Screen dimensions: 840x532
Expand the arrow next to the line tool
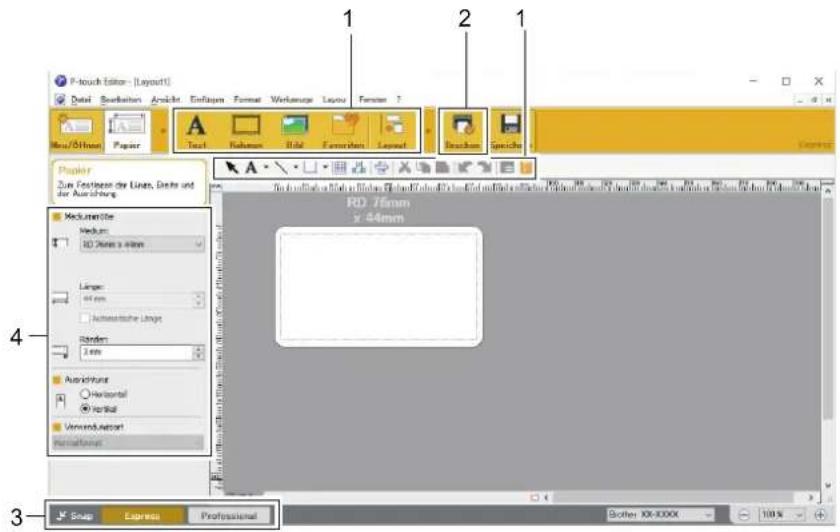tap(295, 168)
